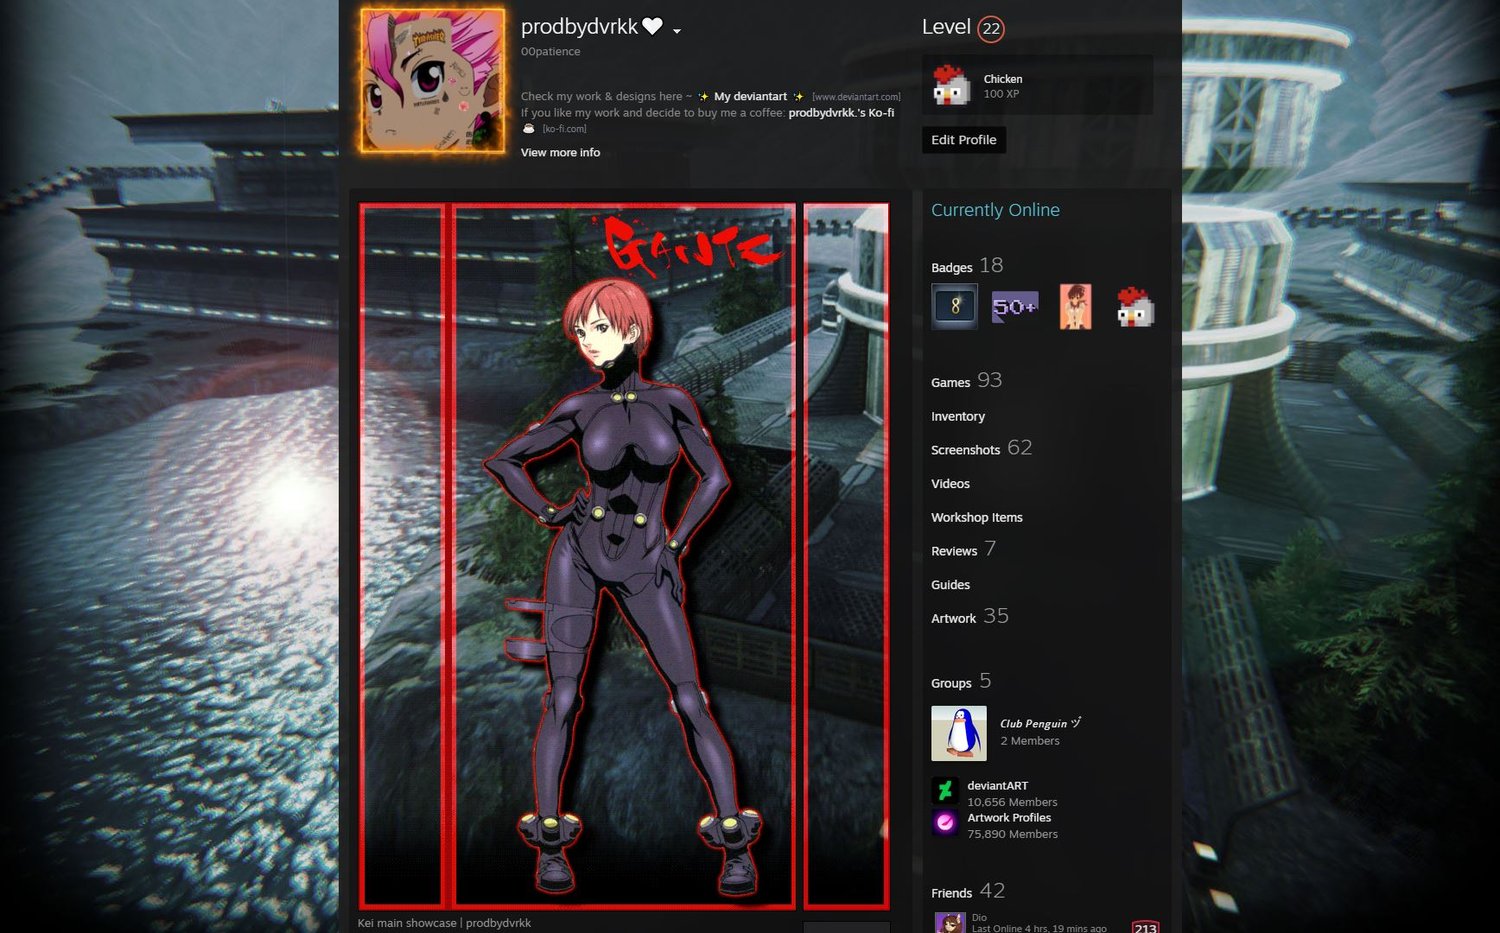Open the Inventory link

coord(958,416)
